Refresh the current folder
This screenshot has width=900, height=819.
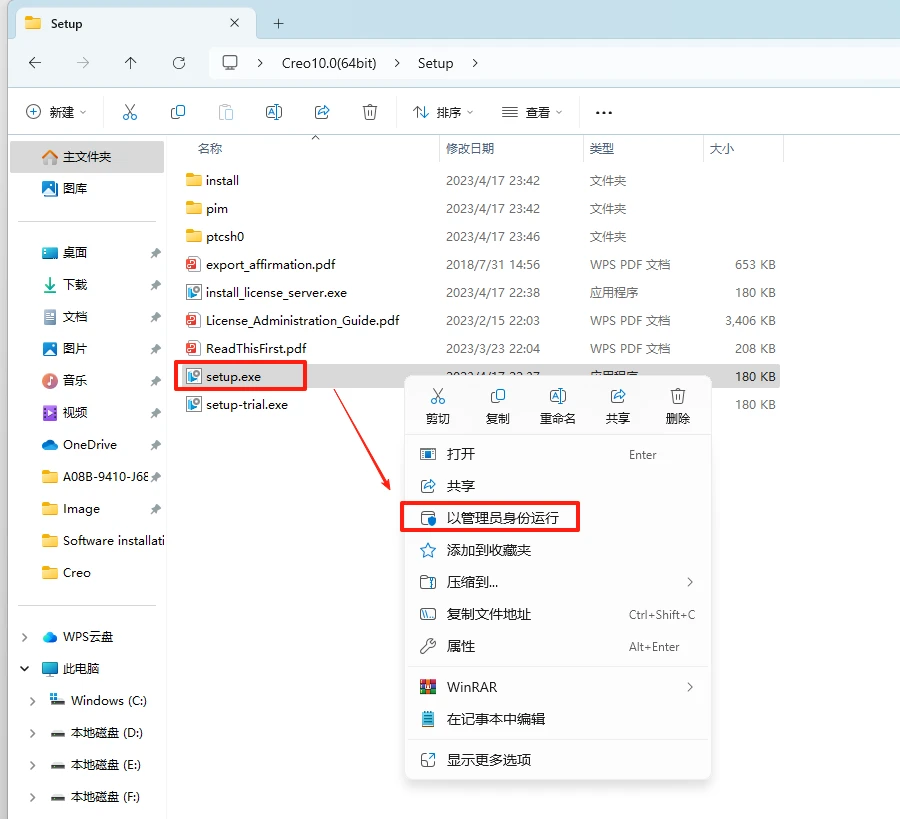pyautogui.click(x=179, y=63)
